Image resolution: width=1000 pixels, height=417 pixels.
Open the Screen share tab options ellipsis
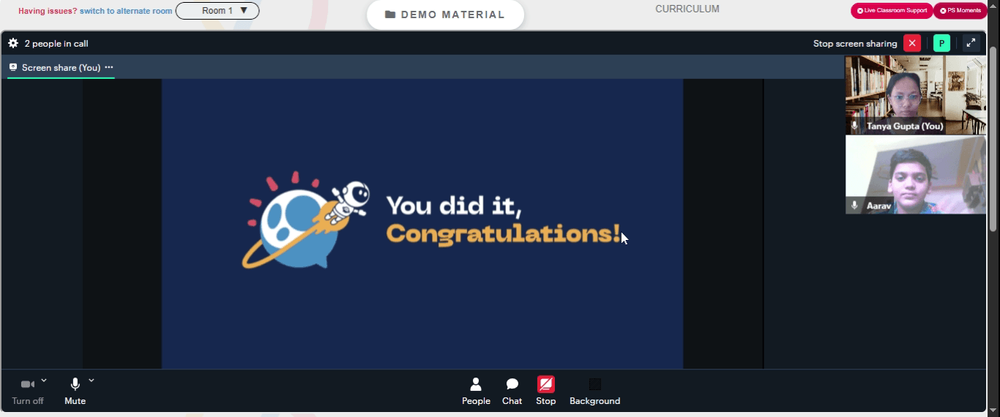pos(109,67)
